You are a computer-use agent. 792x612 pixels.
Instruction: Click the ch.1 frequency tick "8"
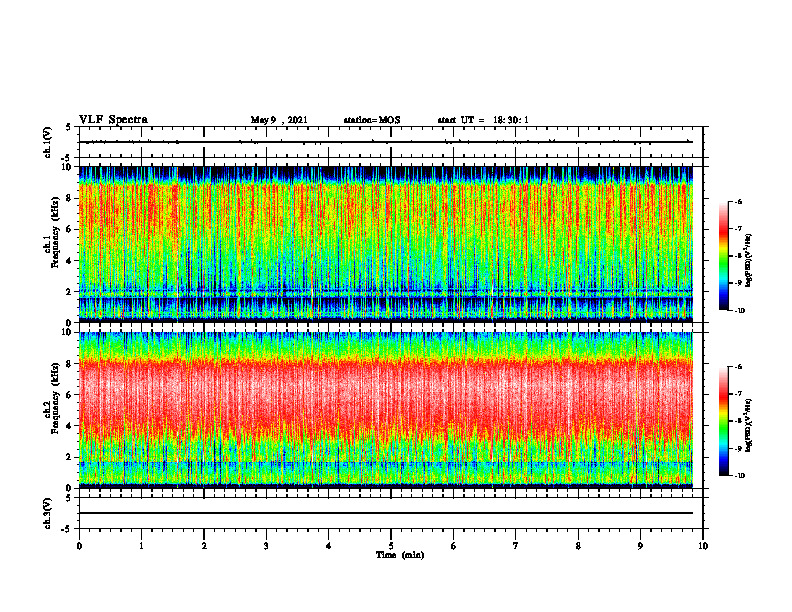point(69,198)
